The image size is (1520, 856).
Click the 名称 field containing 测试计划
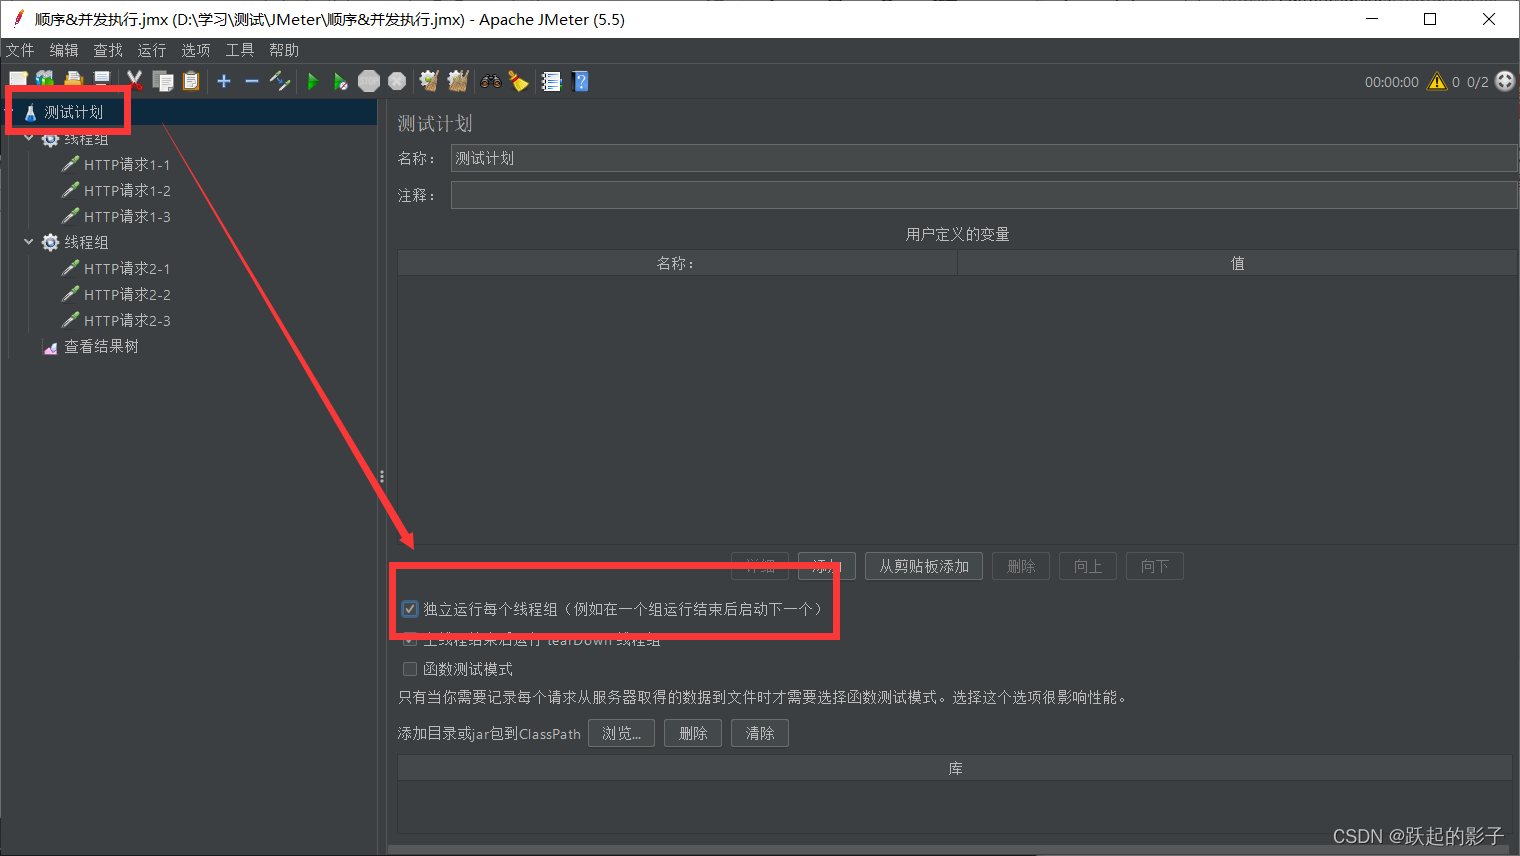(x=984, y=158)
